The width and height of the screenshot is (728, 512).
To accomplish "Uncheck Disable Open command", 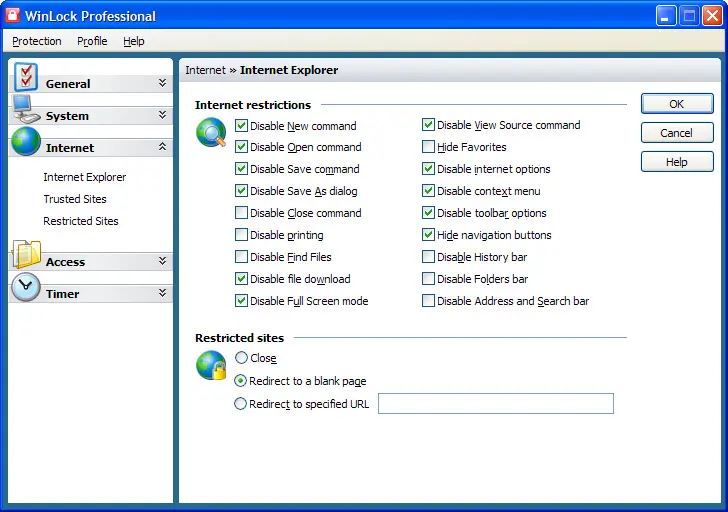I will (241, 147).
